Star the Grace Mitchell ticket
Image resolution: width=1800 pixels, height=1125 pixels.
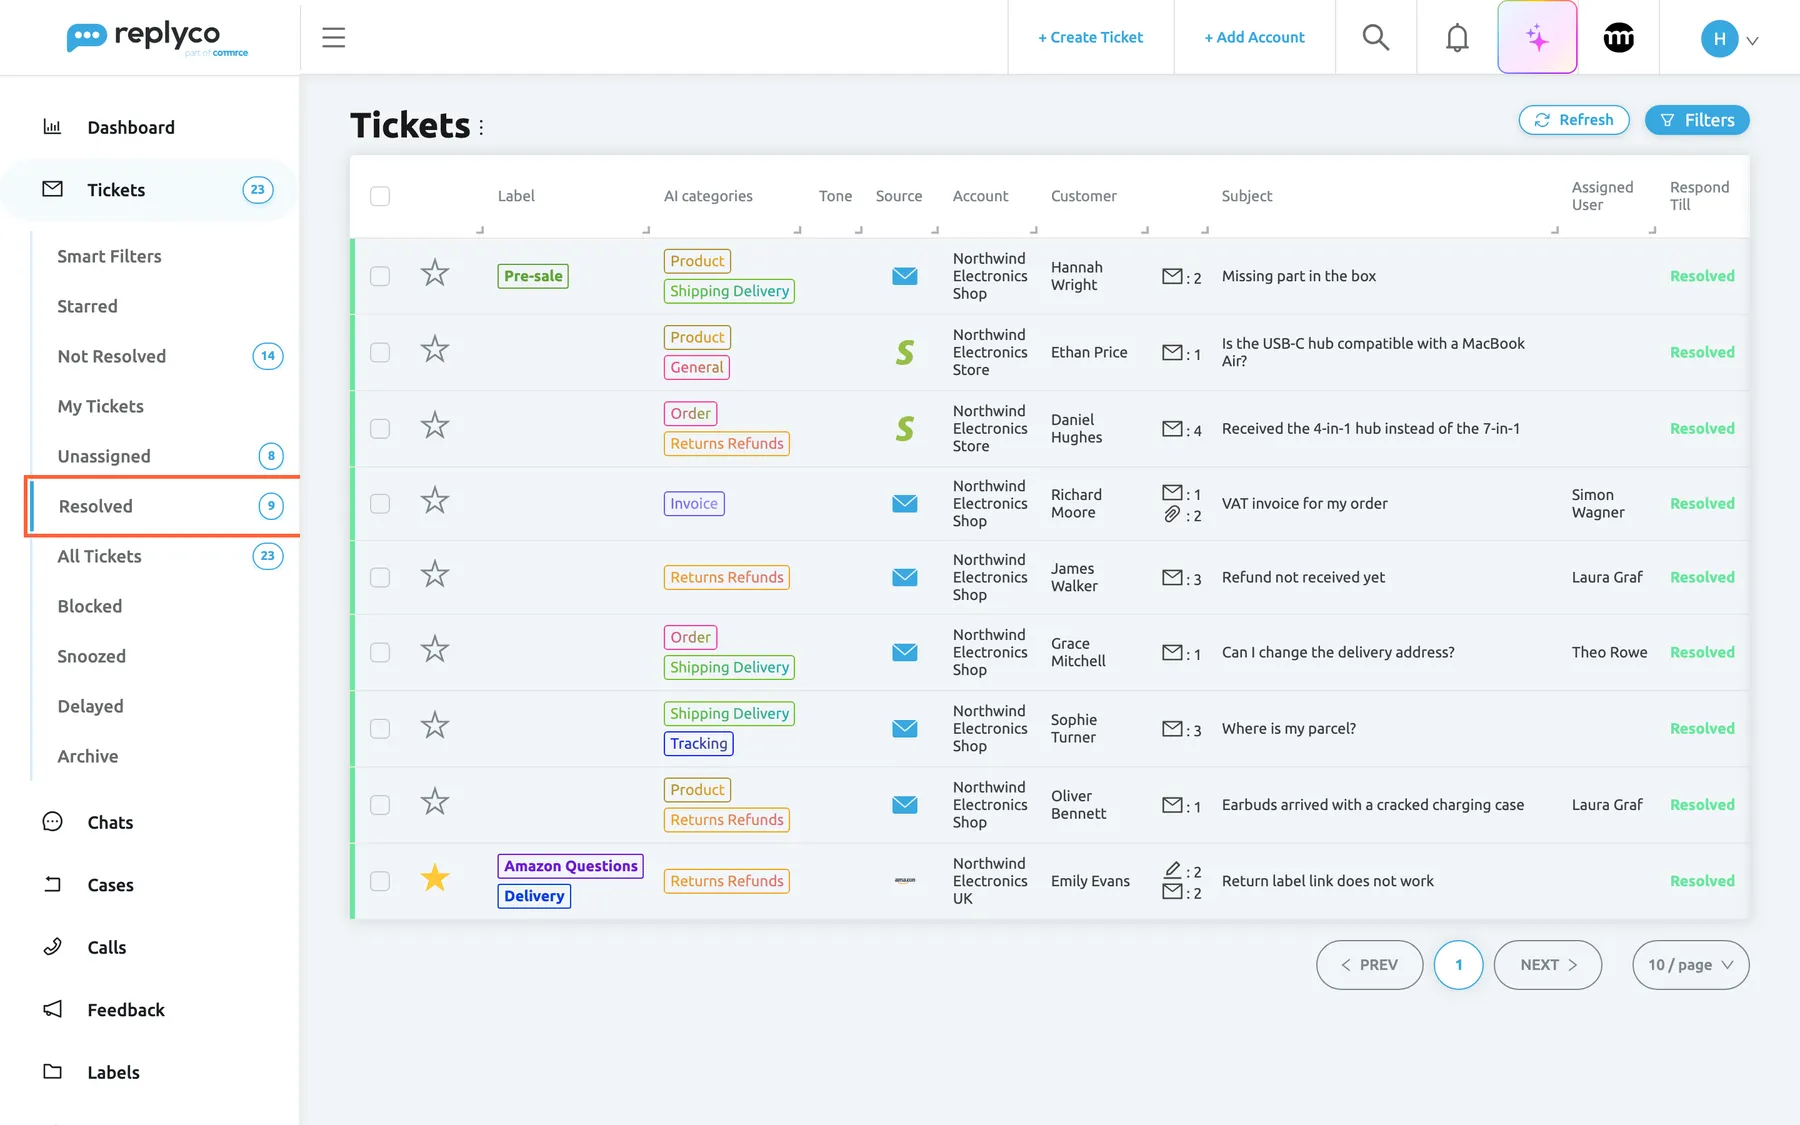(x=435, y=650)
